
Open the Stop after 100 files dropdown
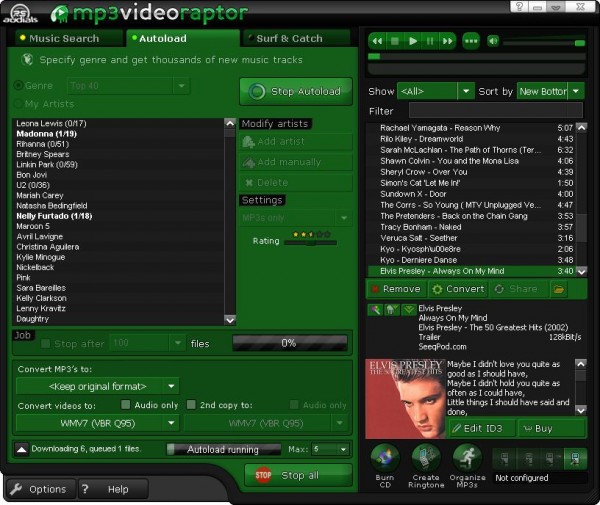pyautogui.click(x=178, y=343)
